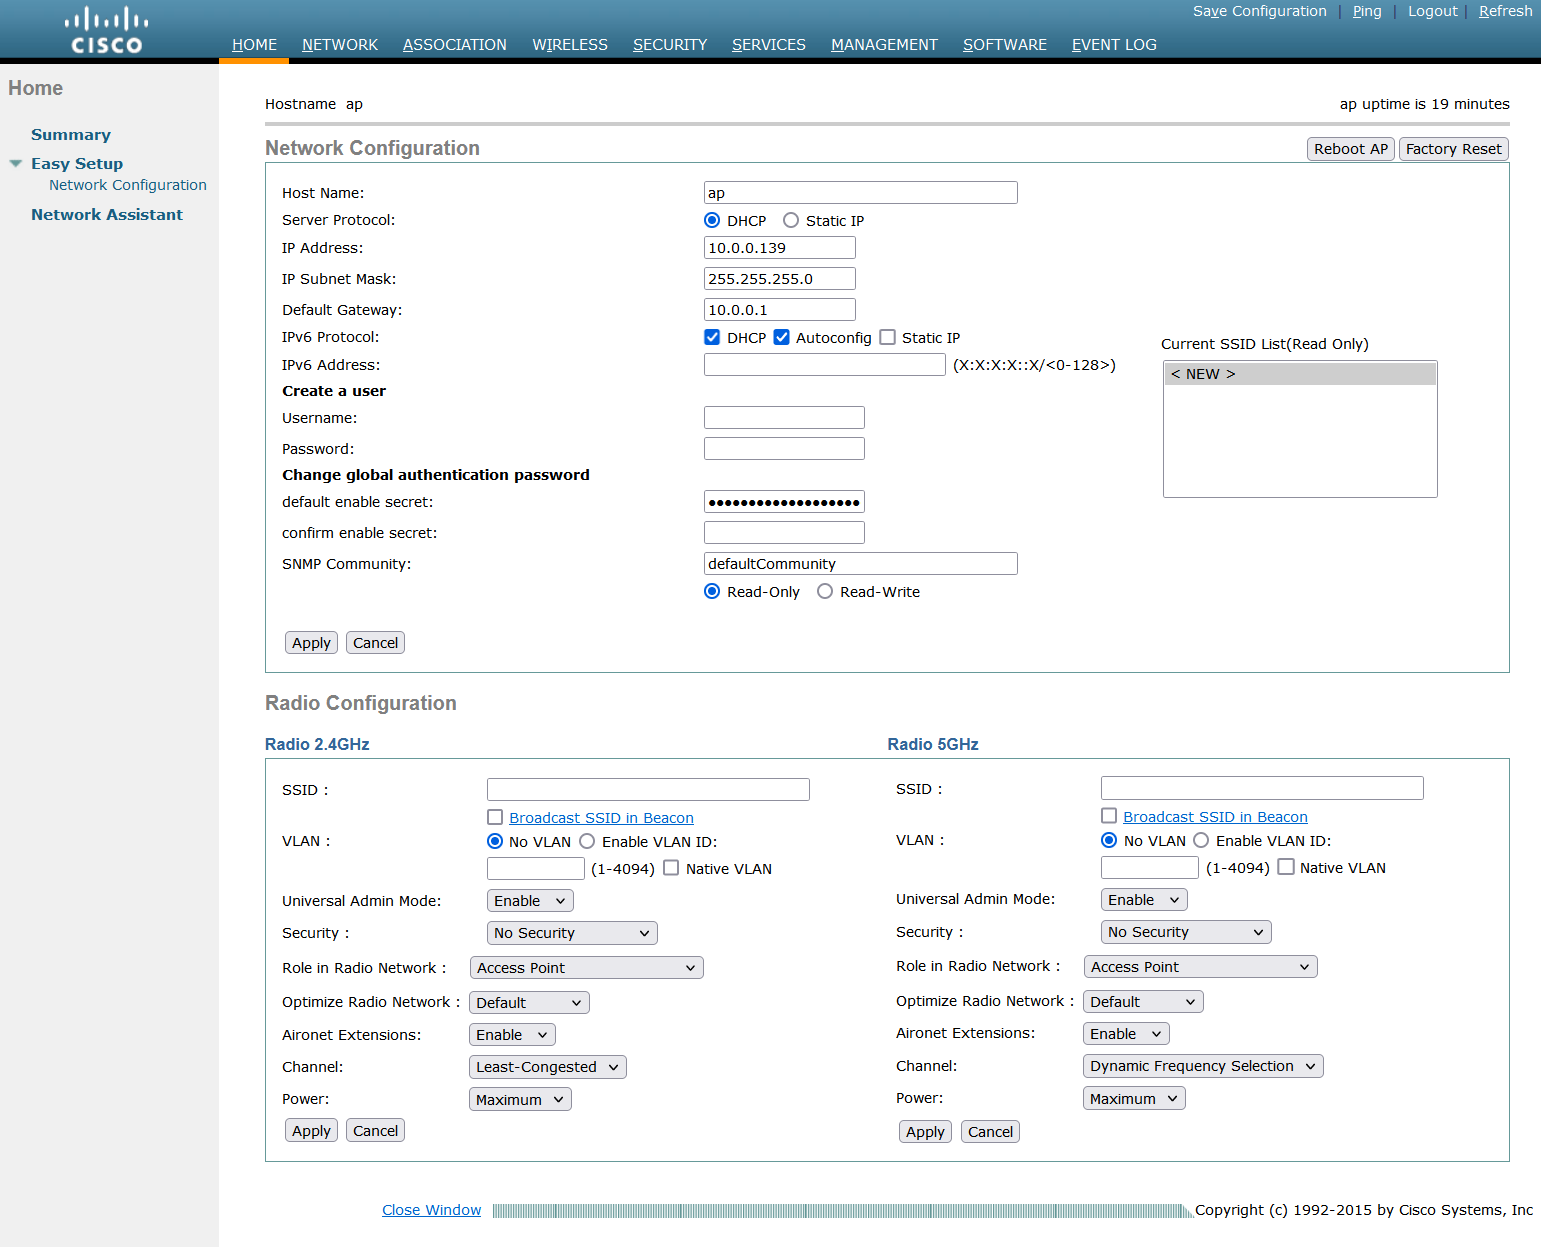Open 5GHz Power Maximum dropdown

[x=1133, y=1098]
